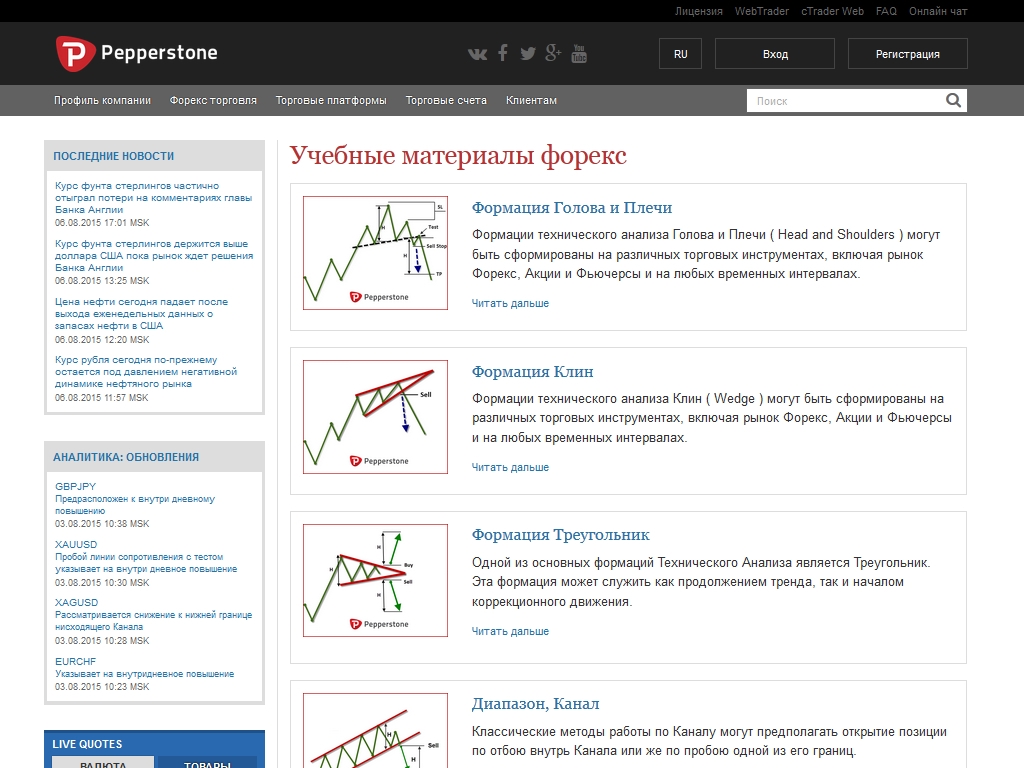
Task: Open the Торговые счета menu
Action: (446, 100)
